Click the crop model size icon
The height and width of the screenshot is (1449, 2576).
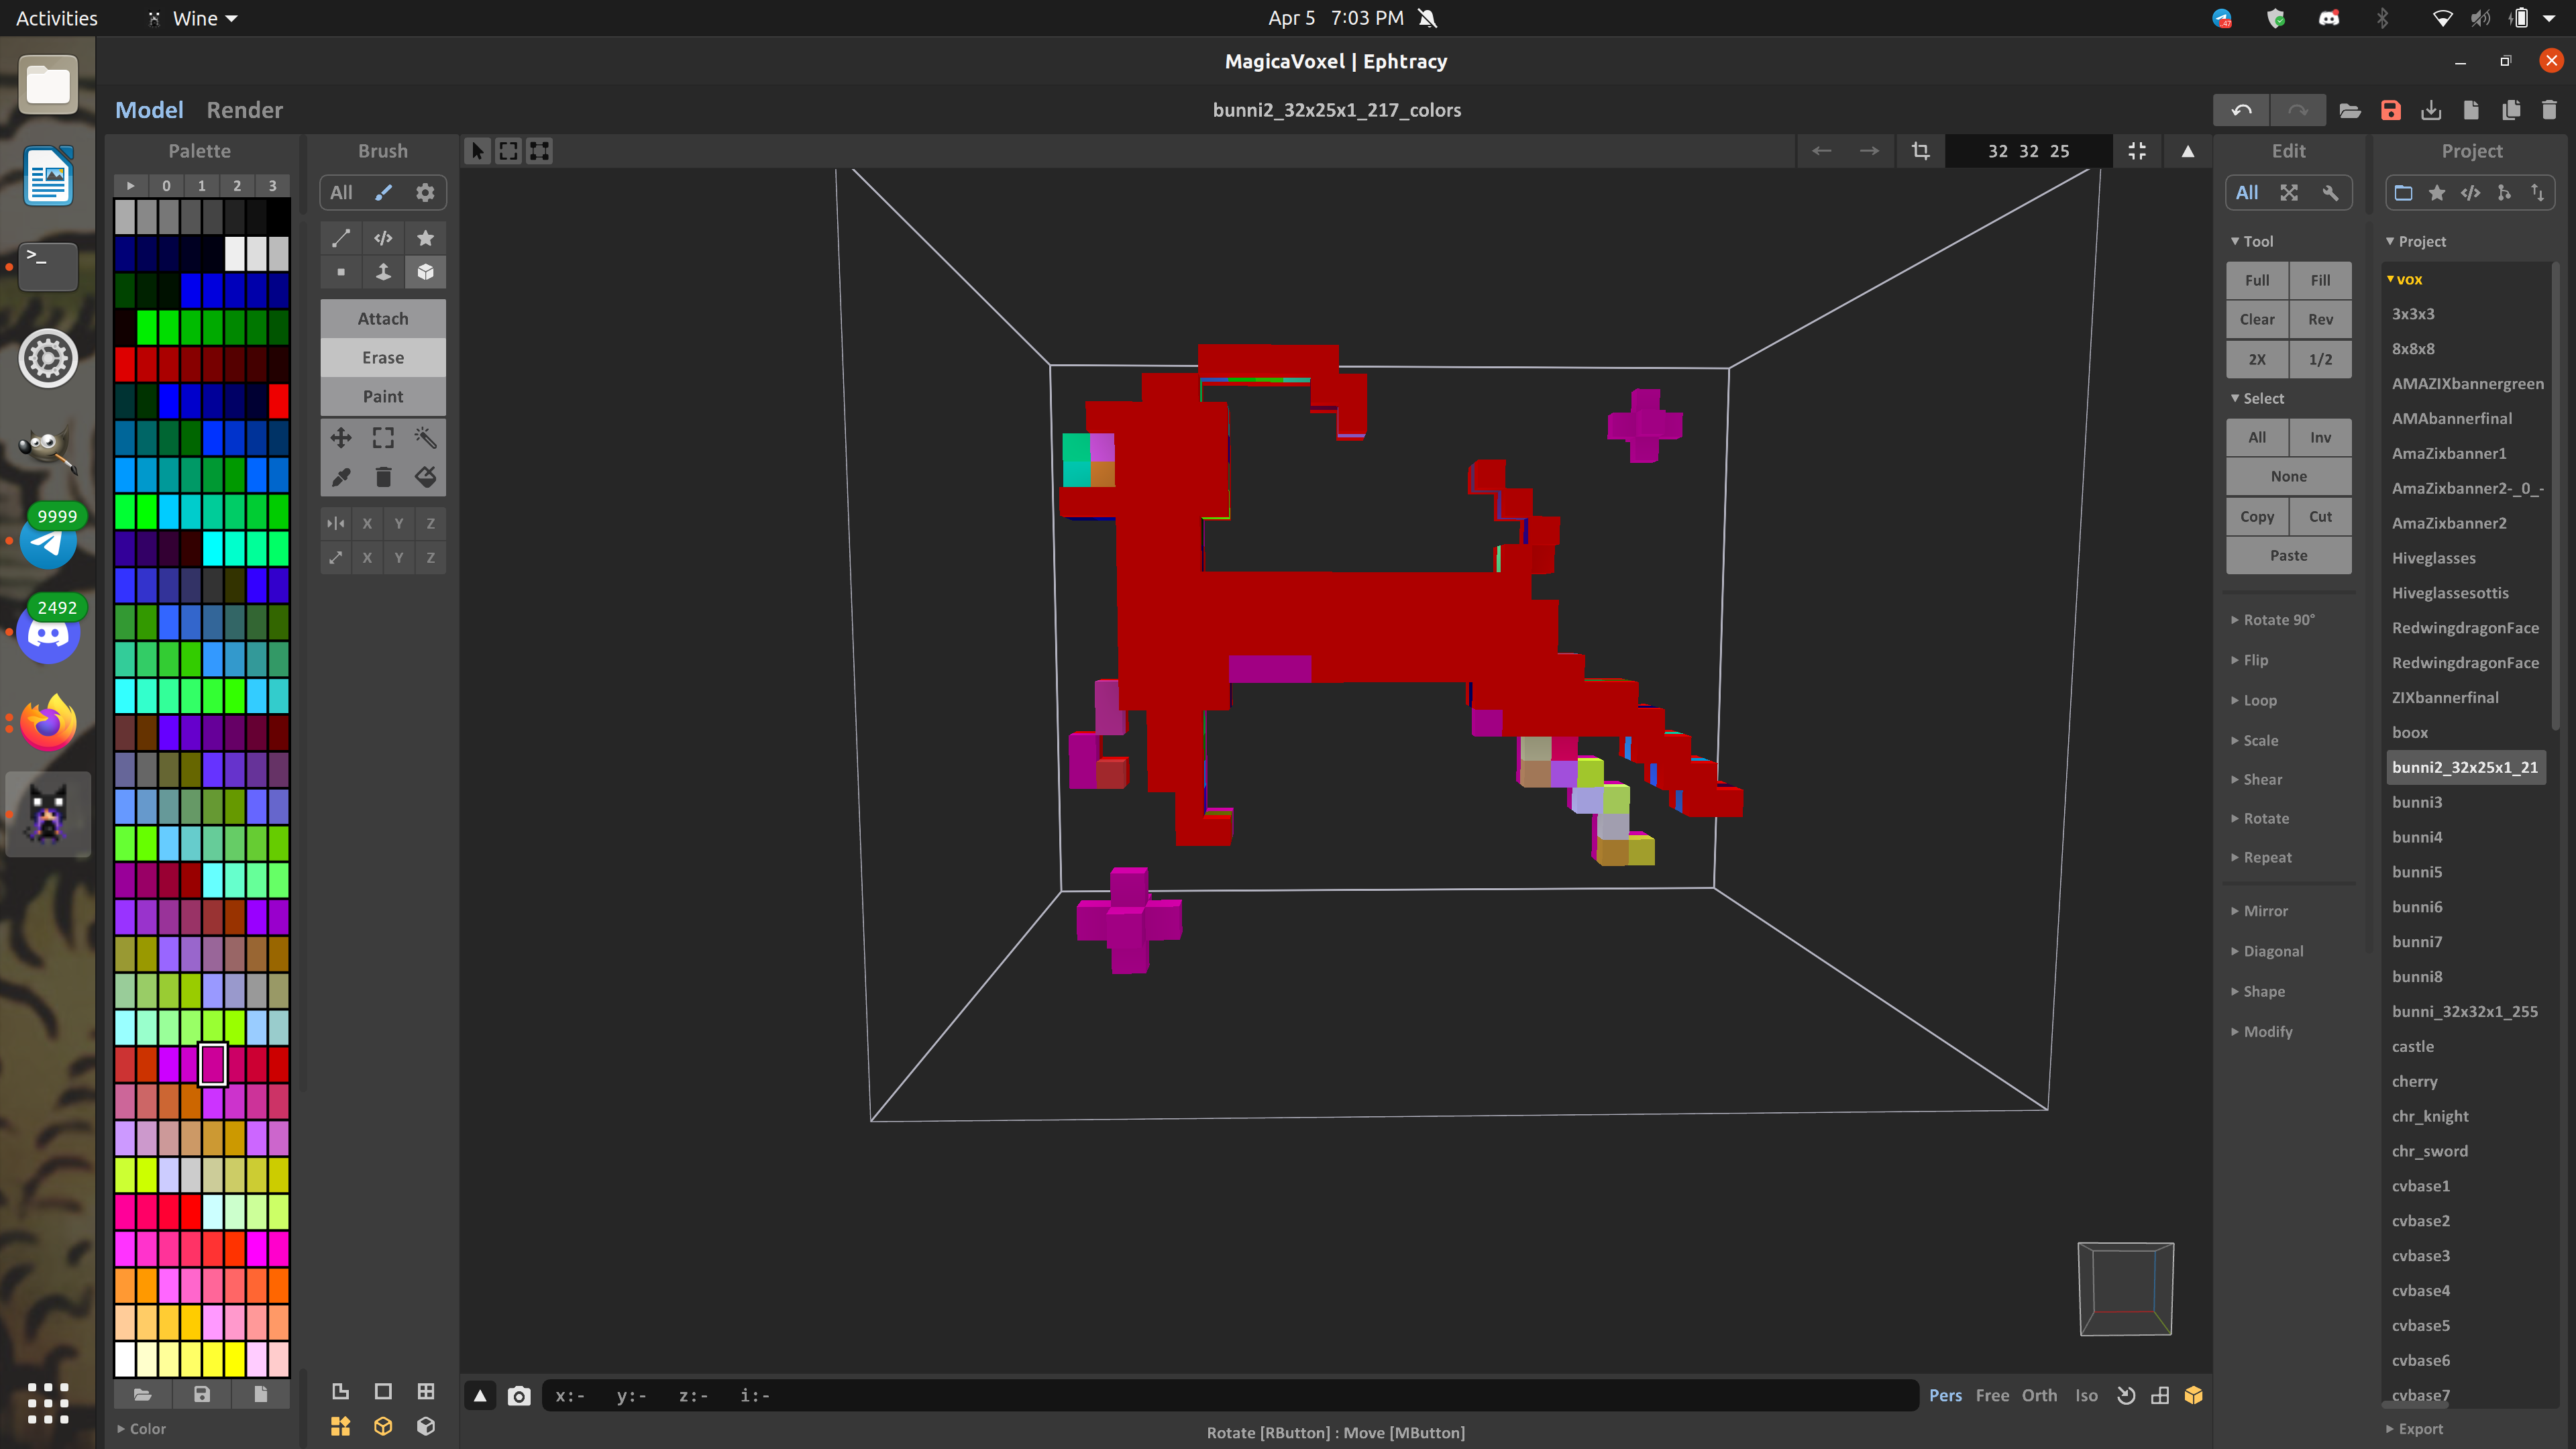pos(1920,151)
